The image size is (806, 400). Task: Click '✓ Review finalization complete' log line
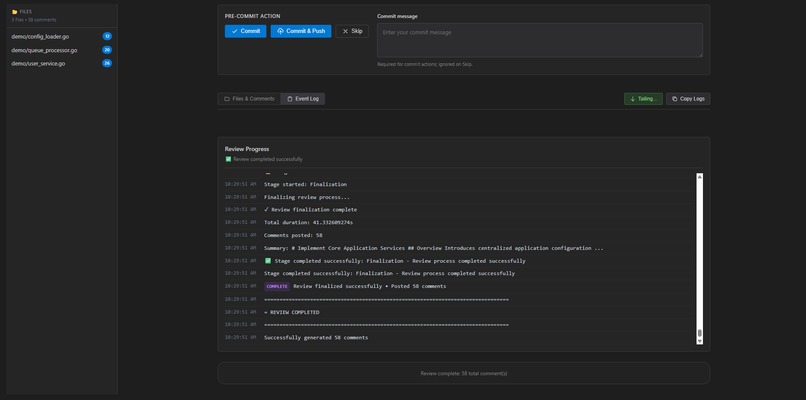[x=310, y=210]
